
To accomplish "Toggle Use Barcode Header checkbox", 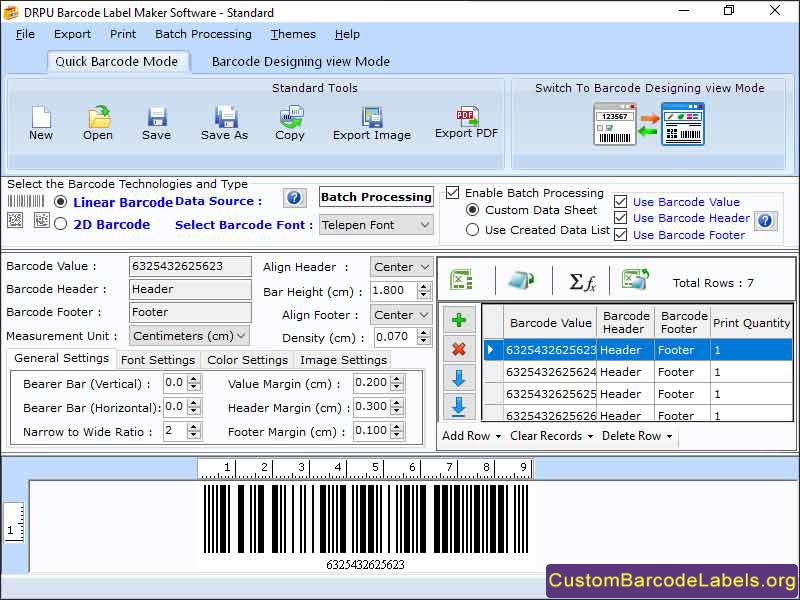I will tap(620, 218).
